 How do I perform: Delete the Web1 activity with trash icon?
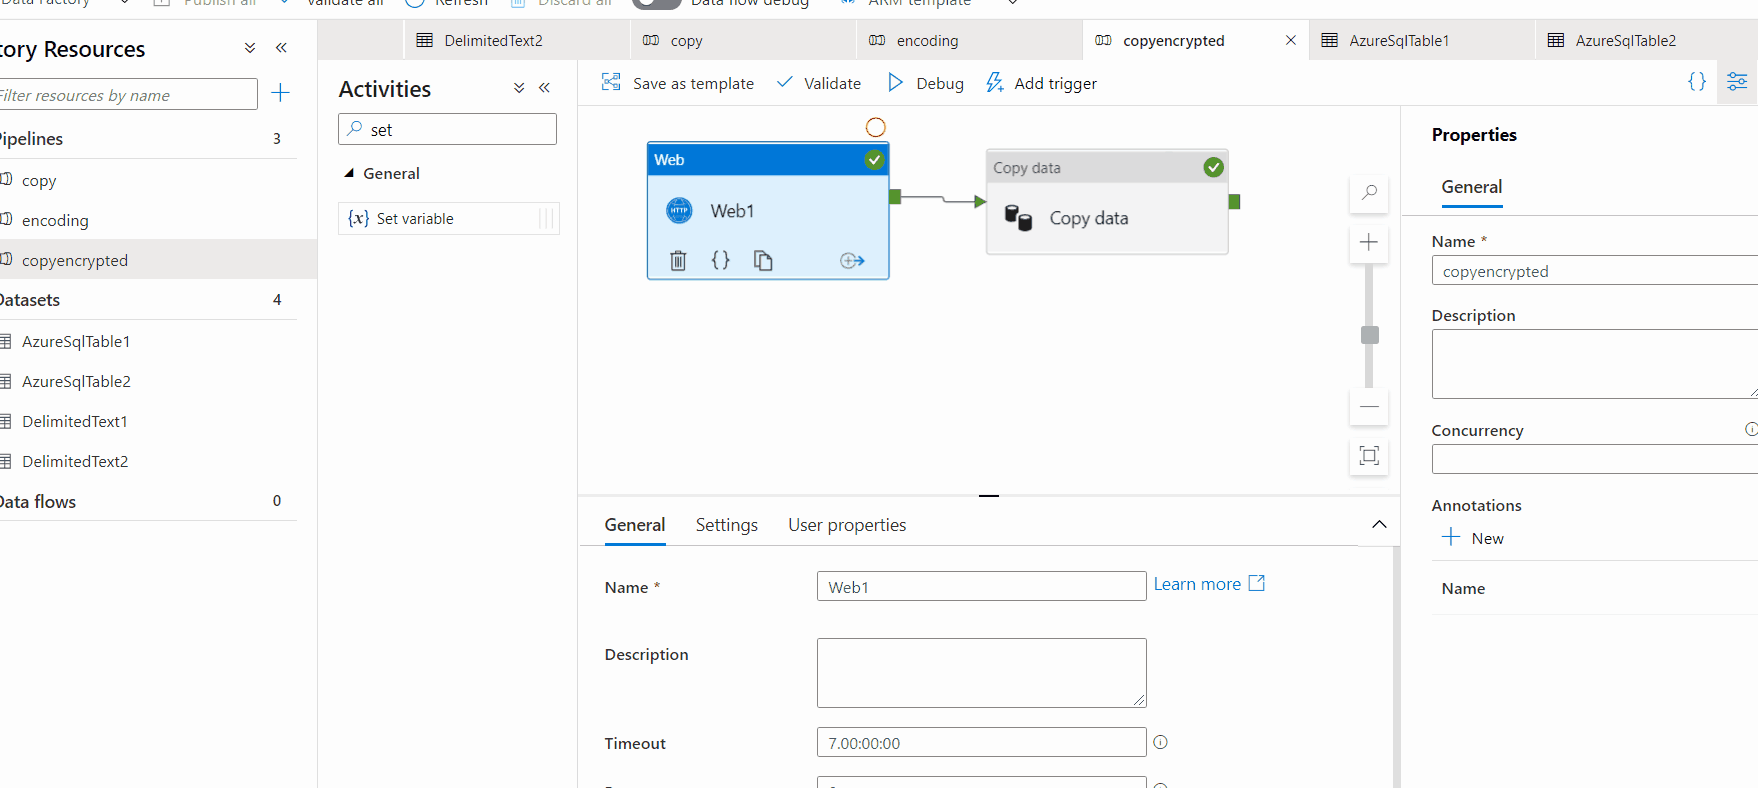tap(678, 261)
